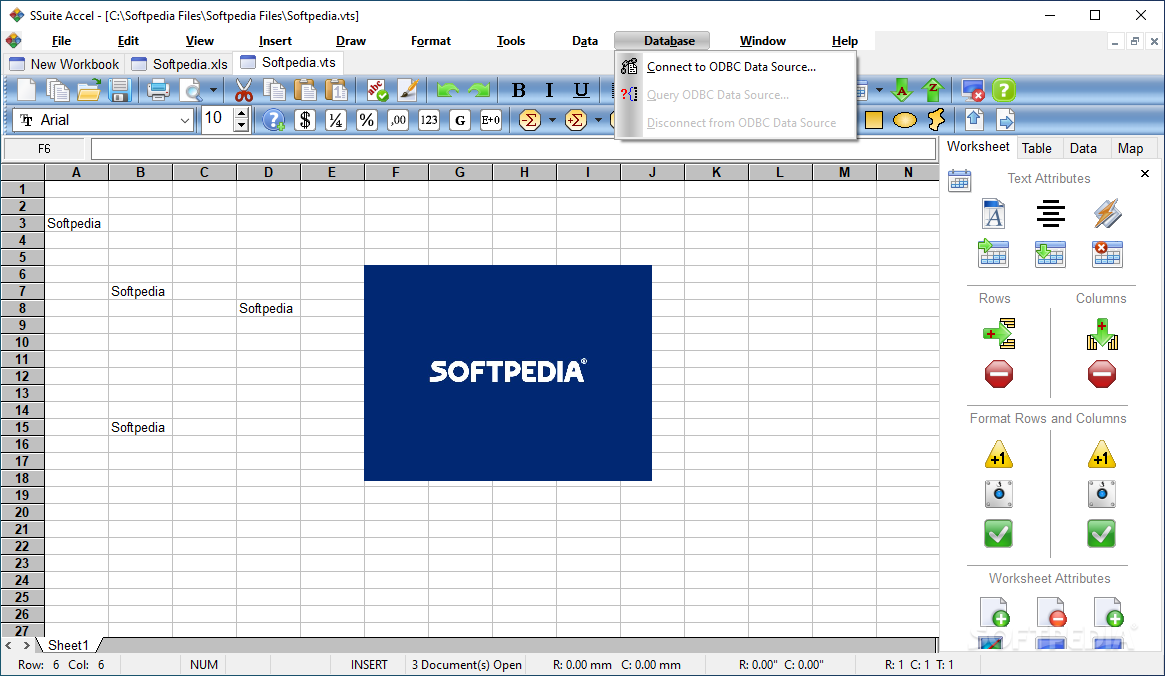Undo the last action
The width and height of the screenshot is (1165, 676).
click(447, 91)
